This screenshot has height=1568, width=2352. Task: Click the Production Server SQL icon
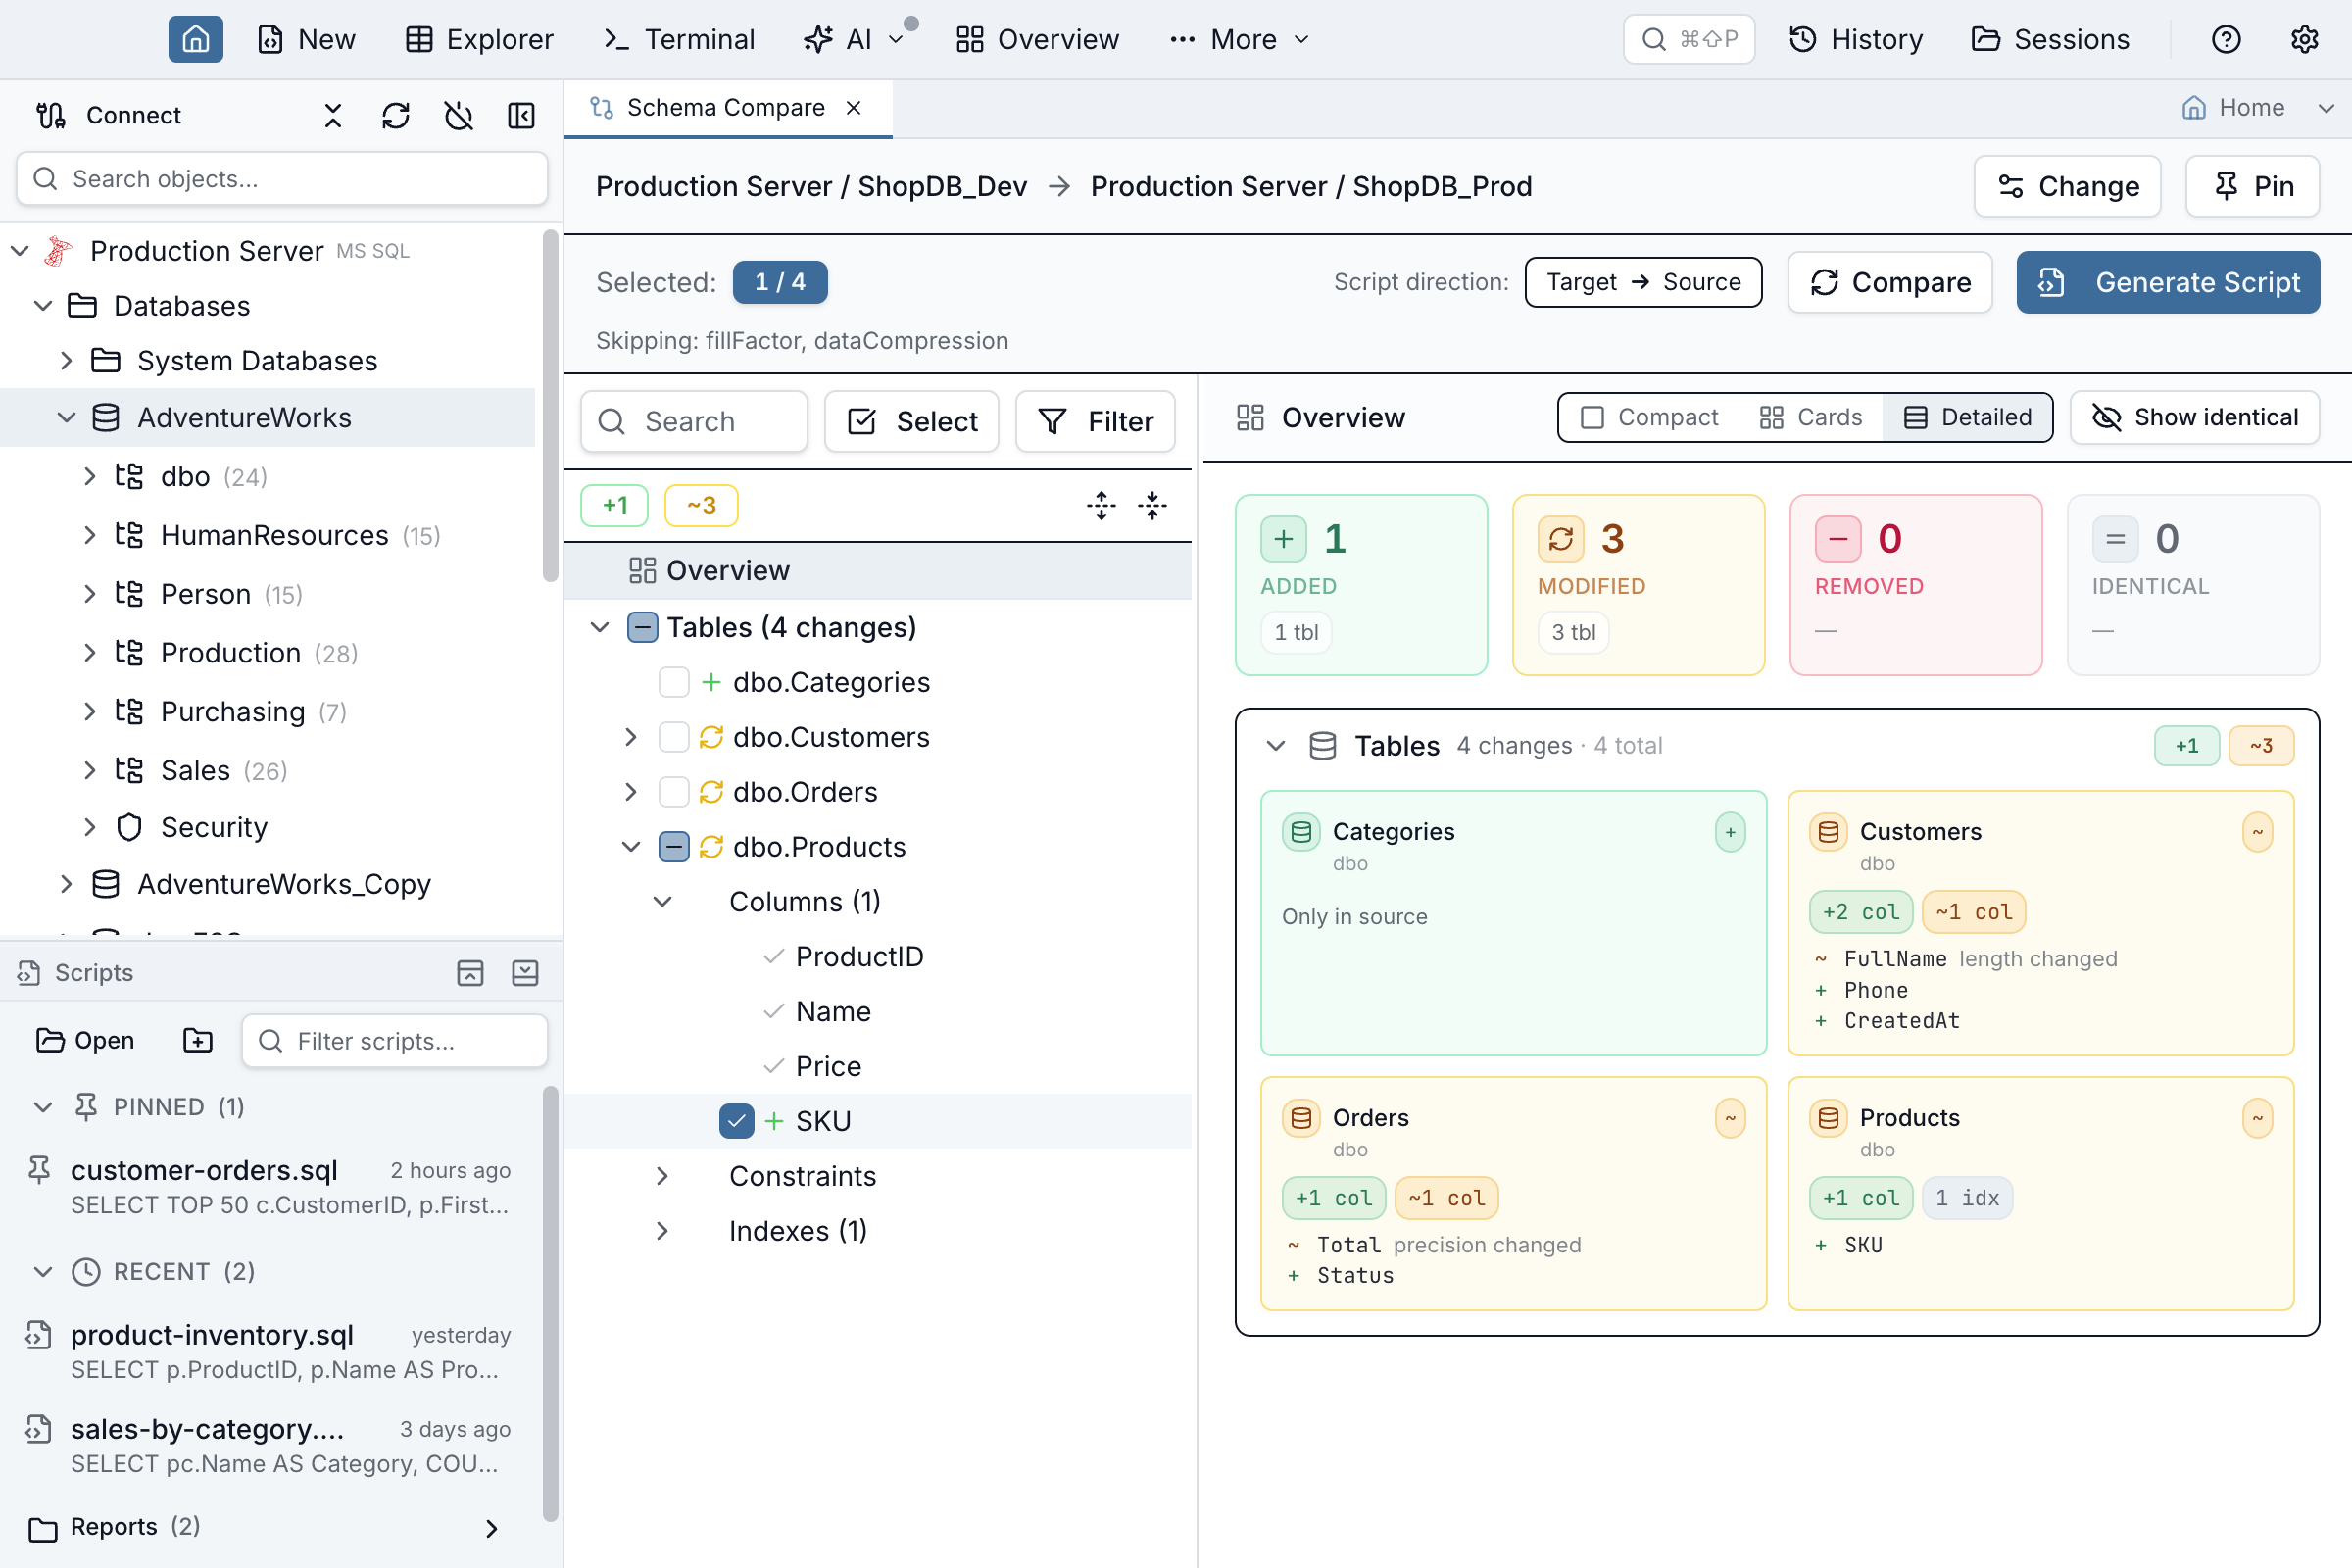(59, 251)
